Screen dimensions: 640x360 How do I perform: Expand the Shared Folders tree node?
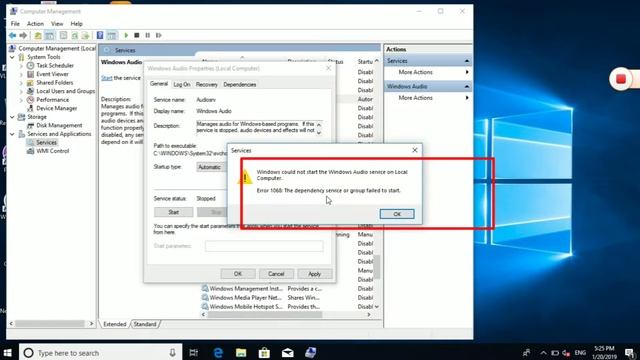pyautogui.click(x=21, y=83)
